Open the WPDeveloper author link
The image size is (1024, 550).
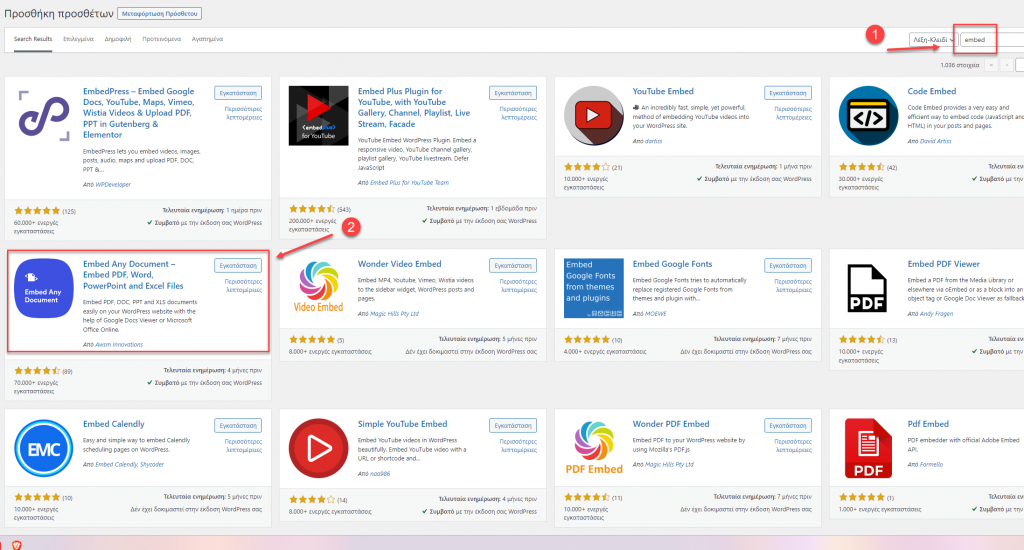coord(113,185)
